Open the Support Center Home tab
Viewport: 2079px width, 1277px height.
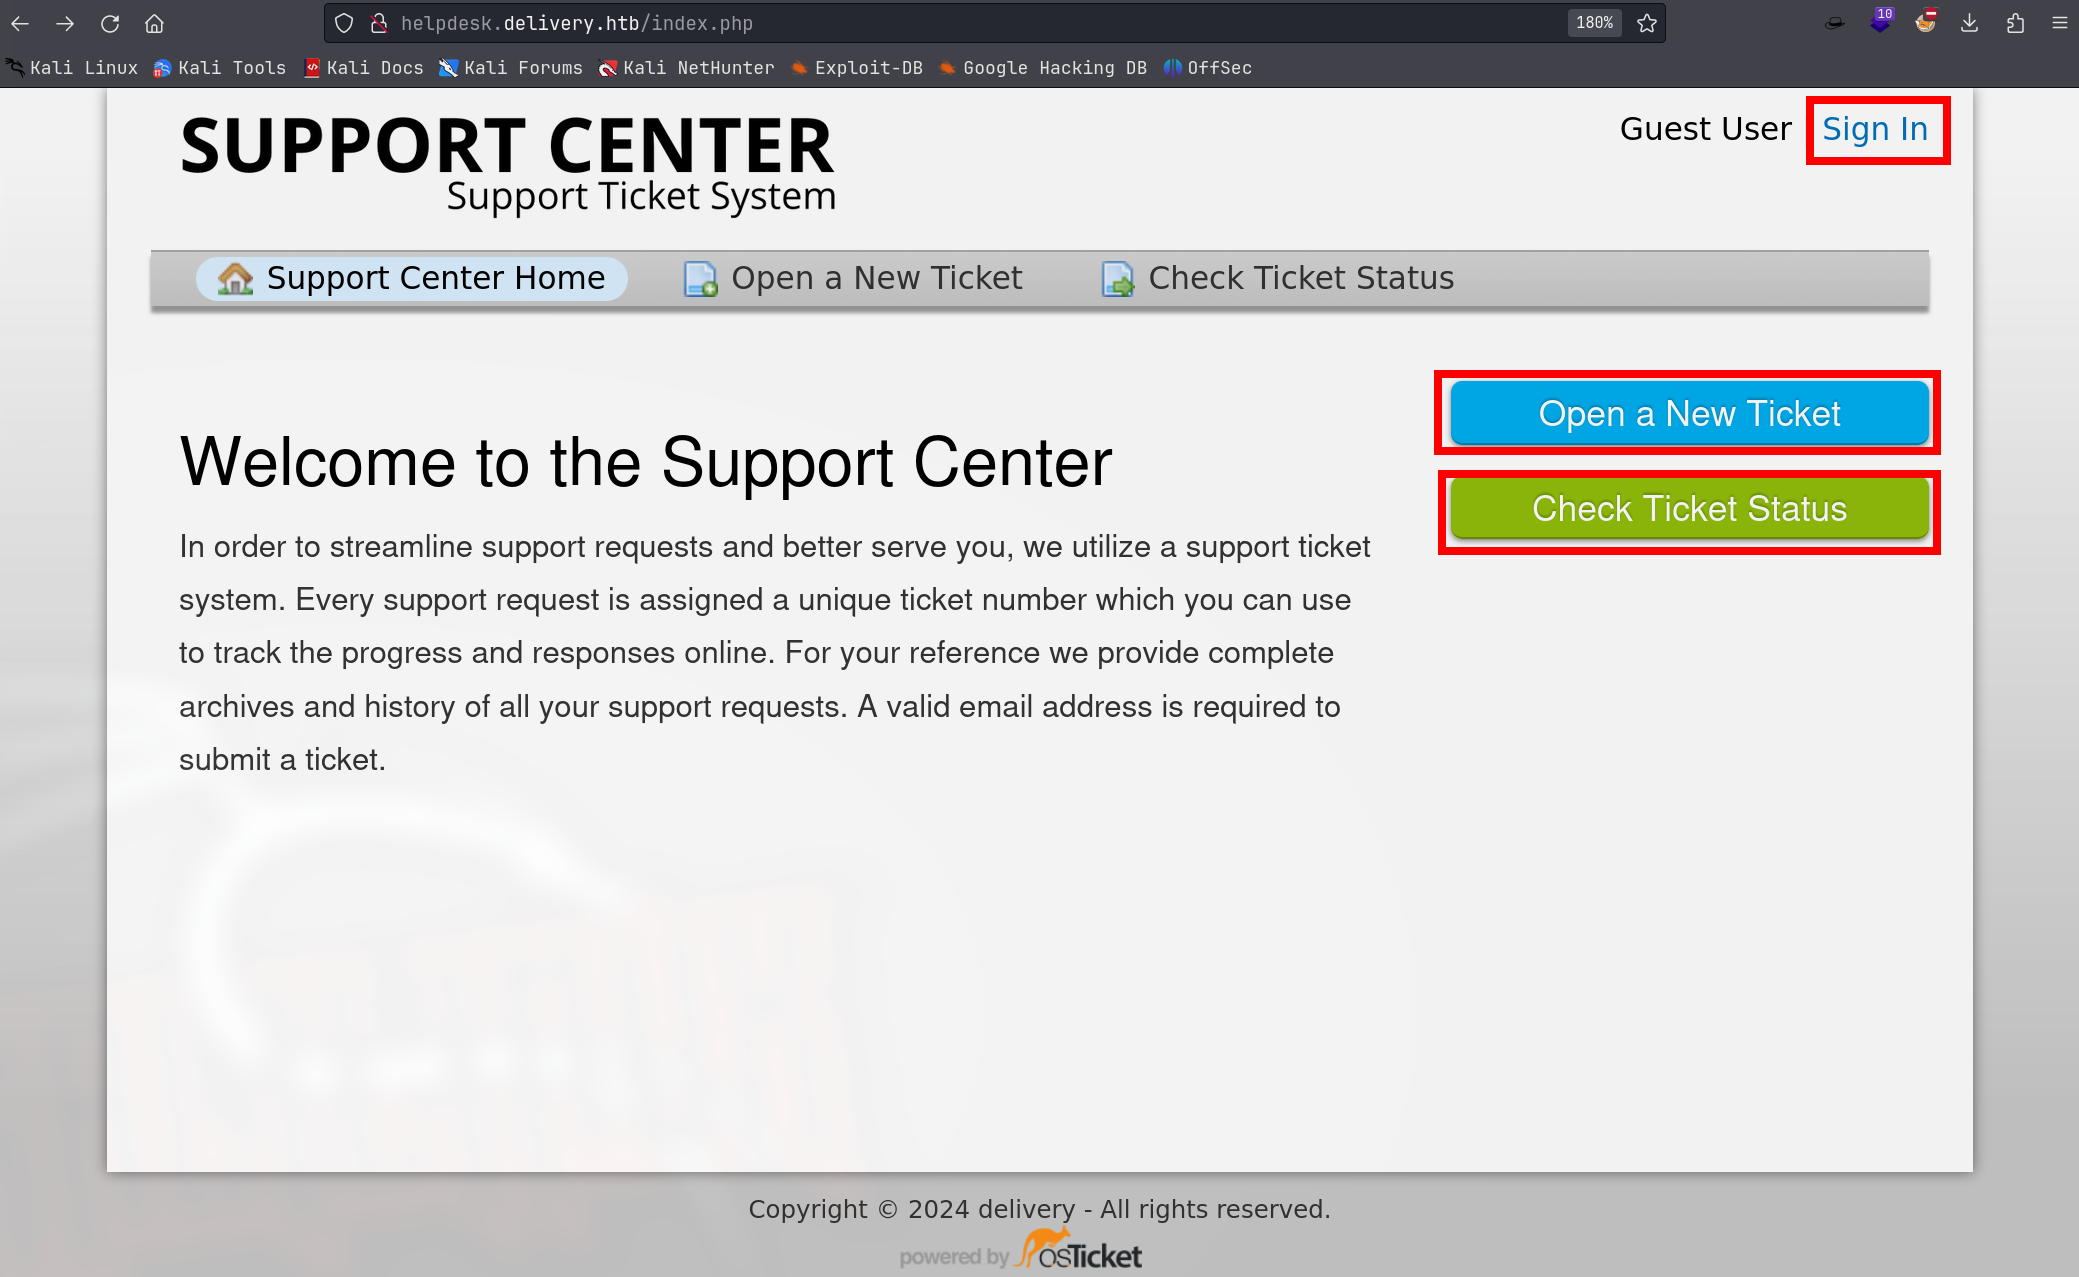coord(412,278)
